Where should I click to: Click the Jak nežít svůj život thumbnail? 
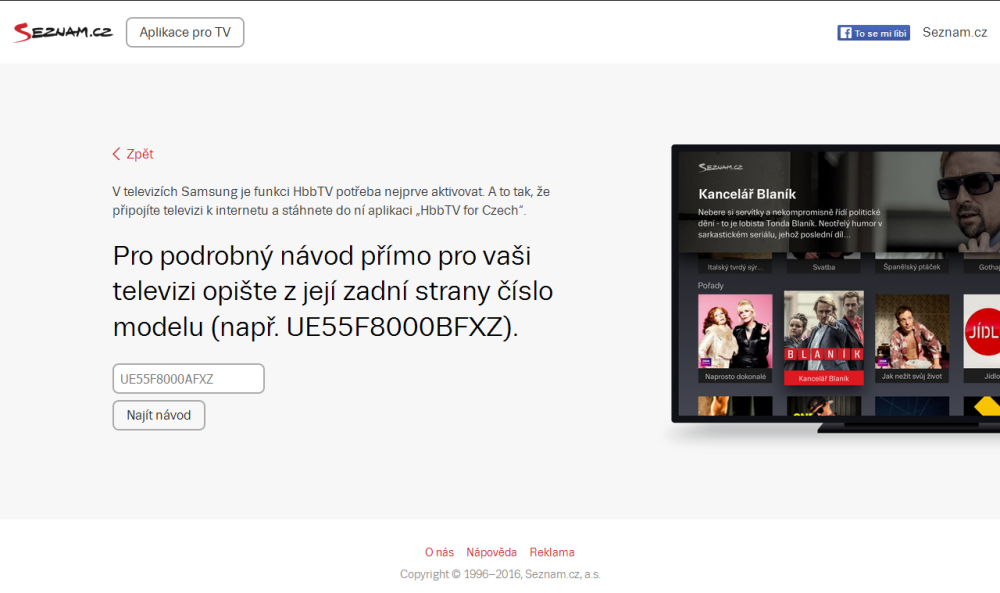tap(911, 338)
